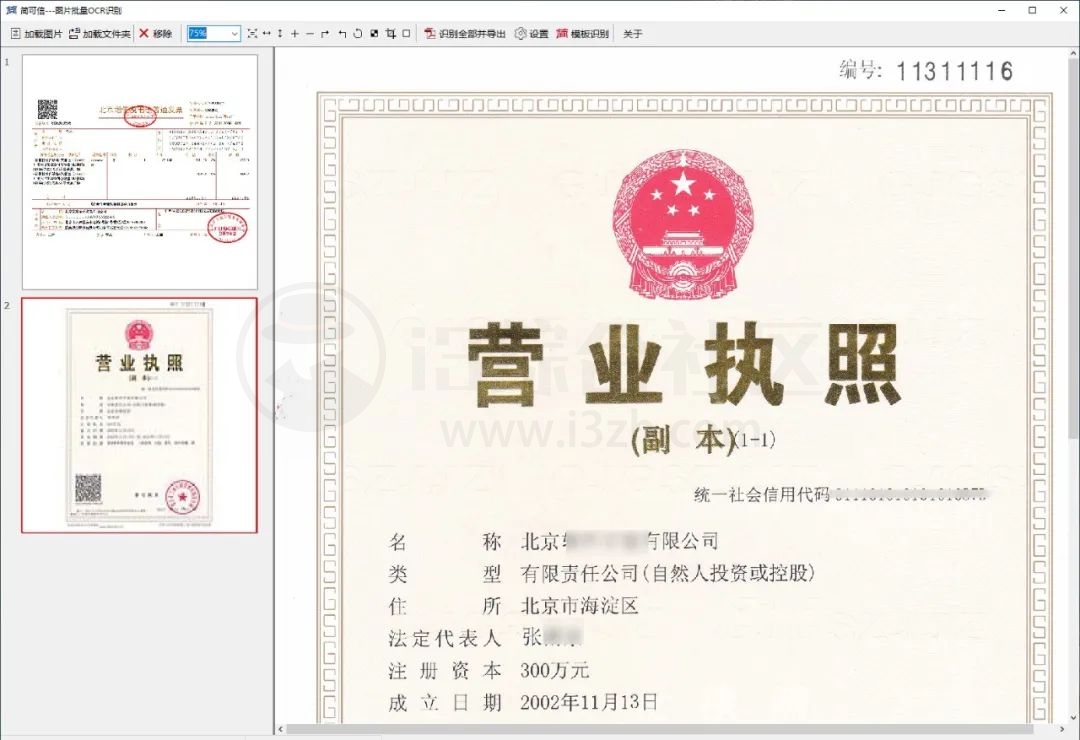1080x740 pixels.
Task: Open the 关于 (about) menu item
Action: 632,33
